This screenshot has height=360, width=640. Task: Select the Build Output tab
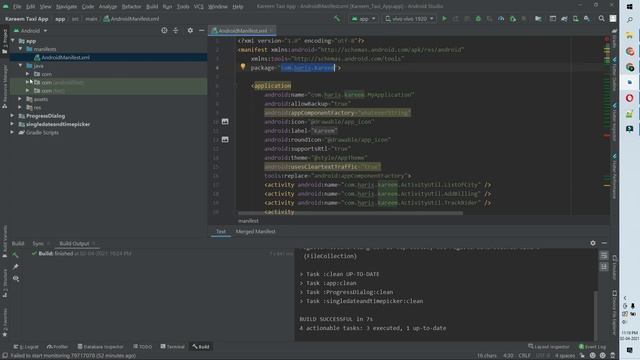(x=74, y=243)
